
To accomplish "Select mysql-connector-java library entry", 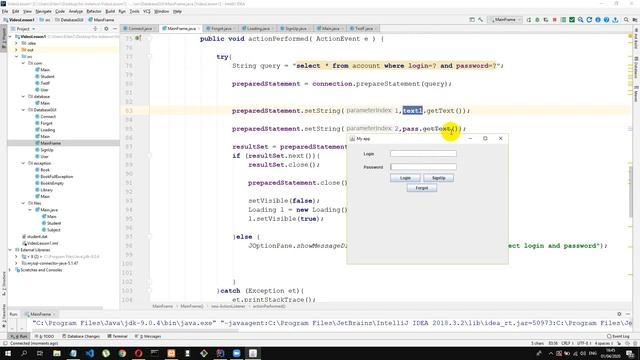I will click(52, 263).
